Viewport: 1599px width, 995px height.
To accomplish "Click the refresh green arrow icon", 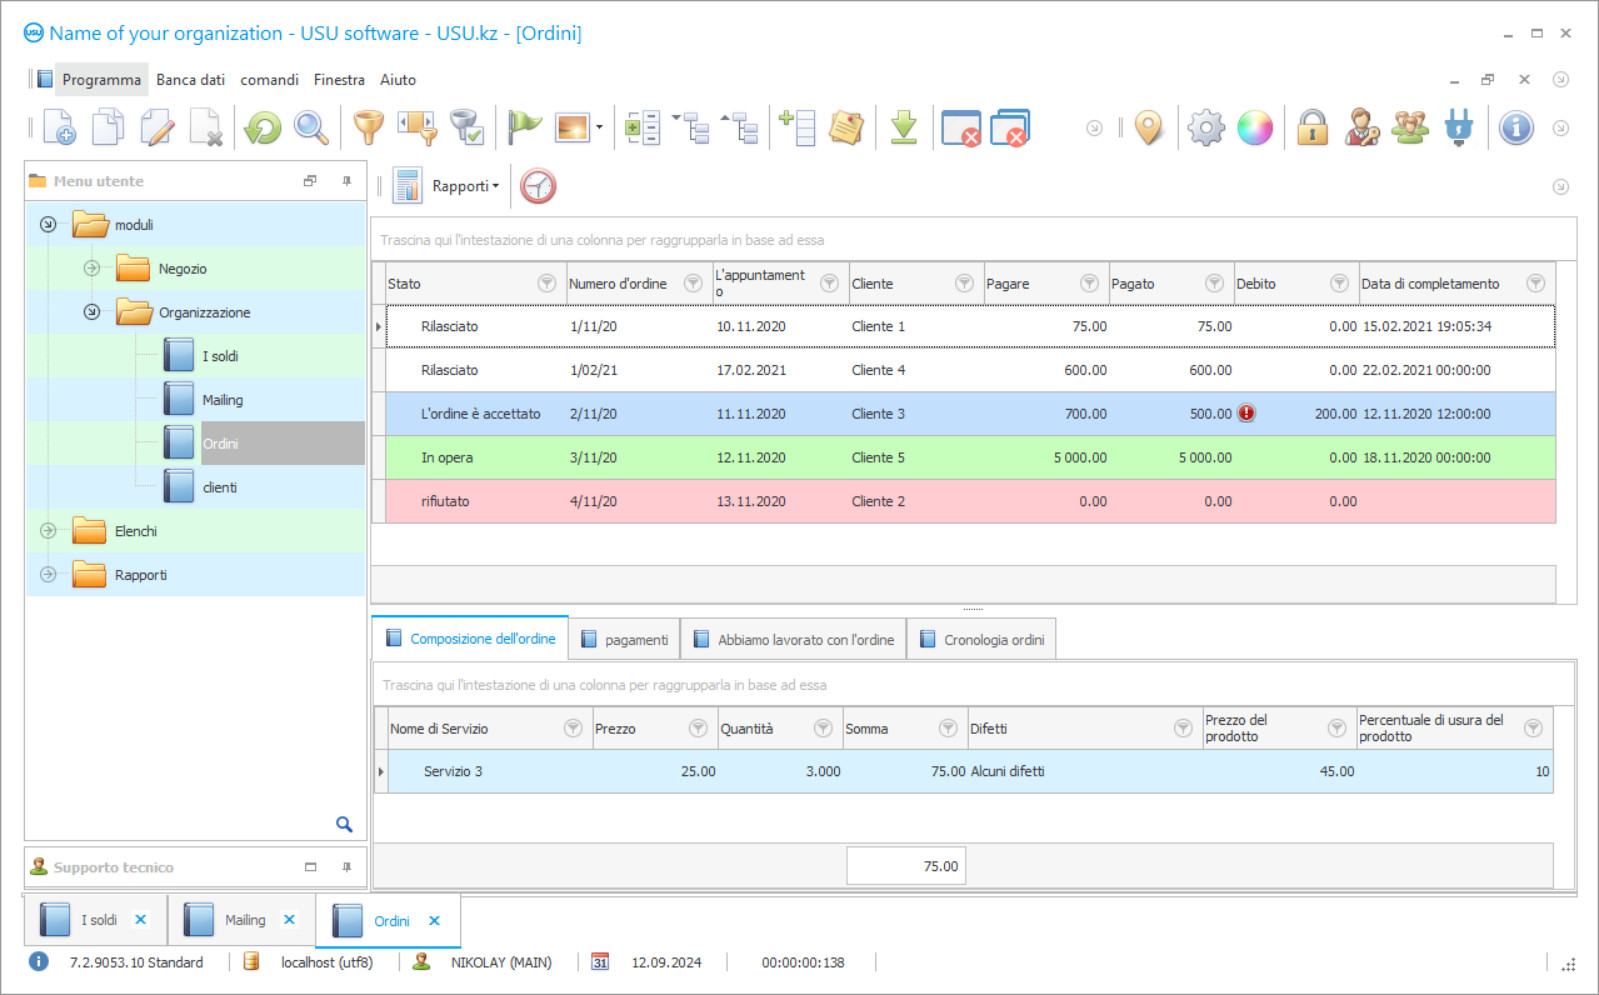I will pos(263,128).
